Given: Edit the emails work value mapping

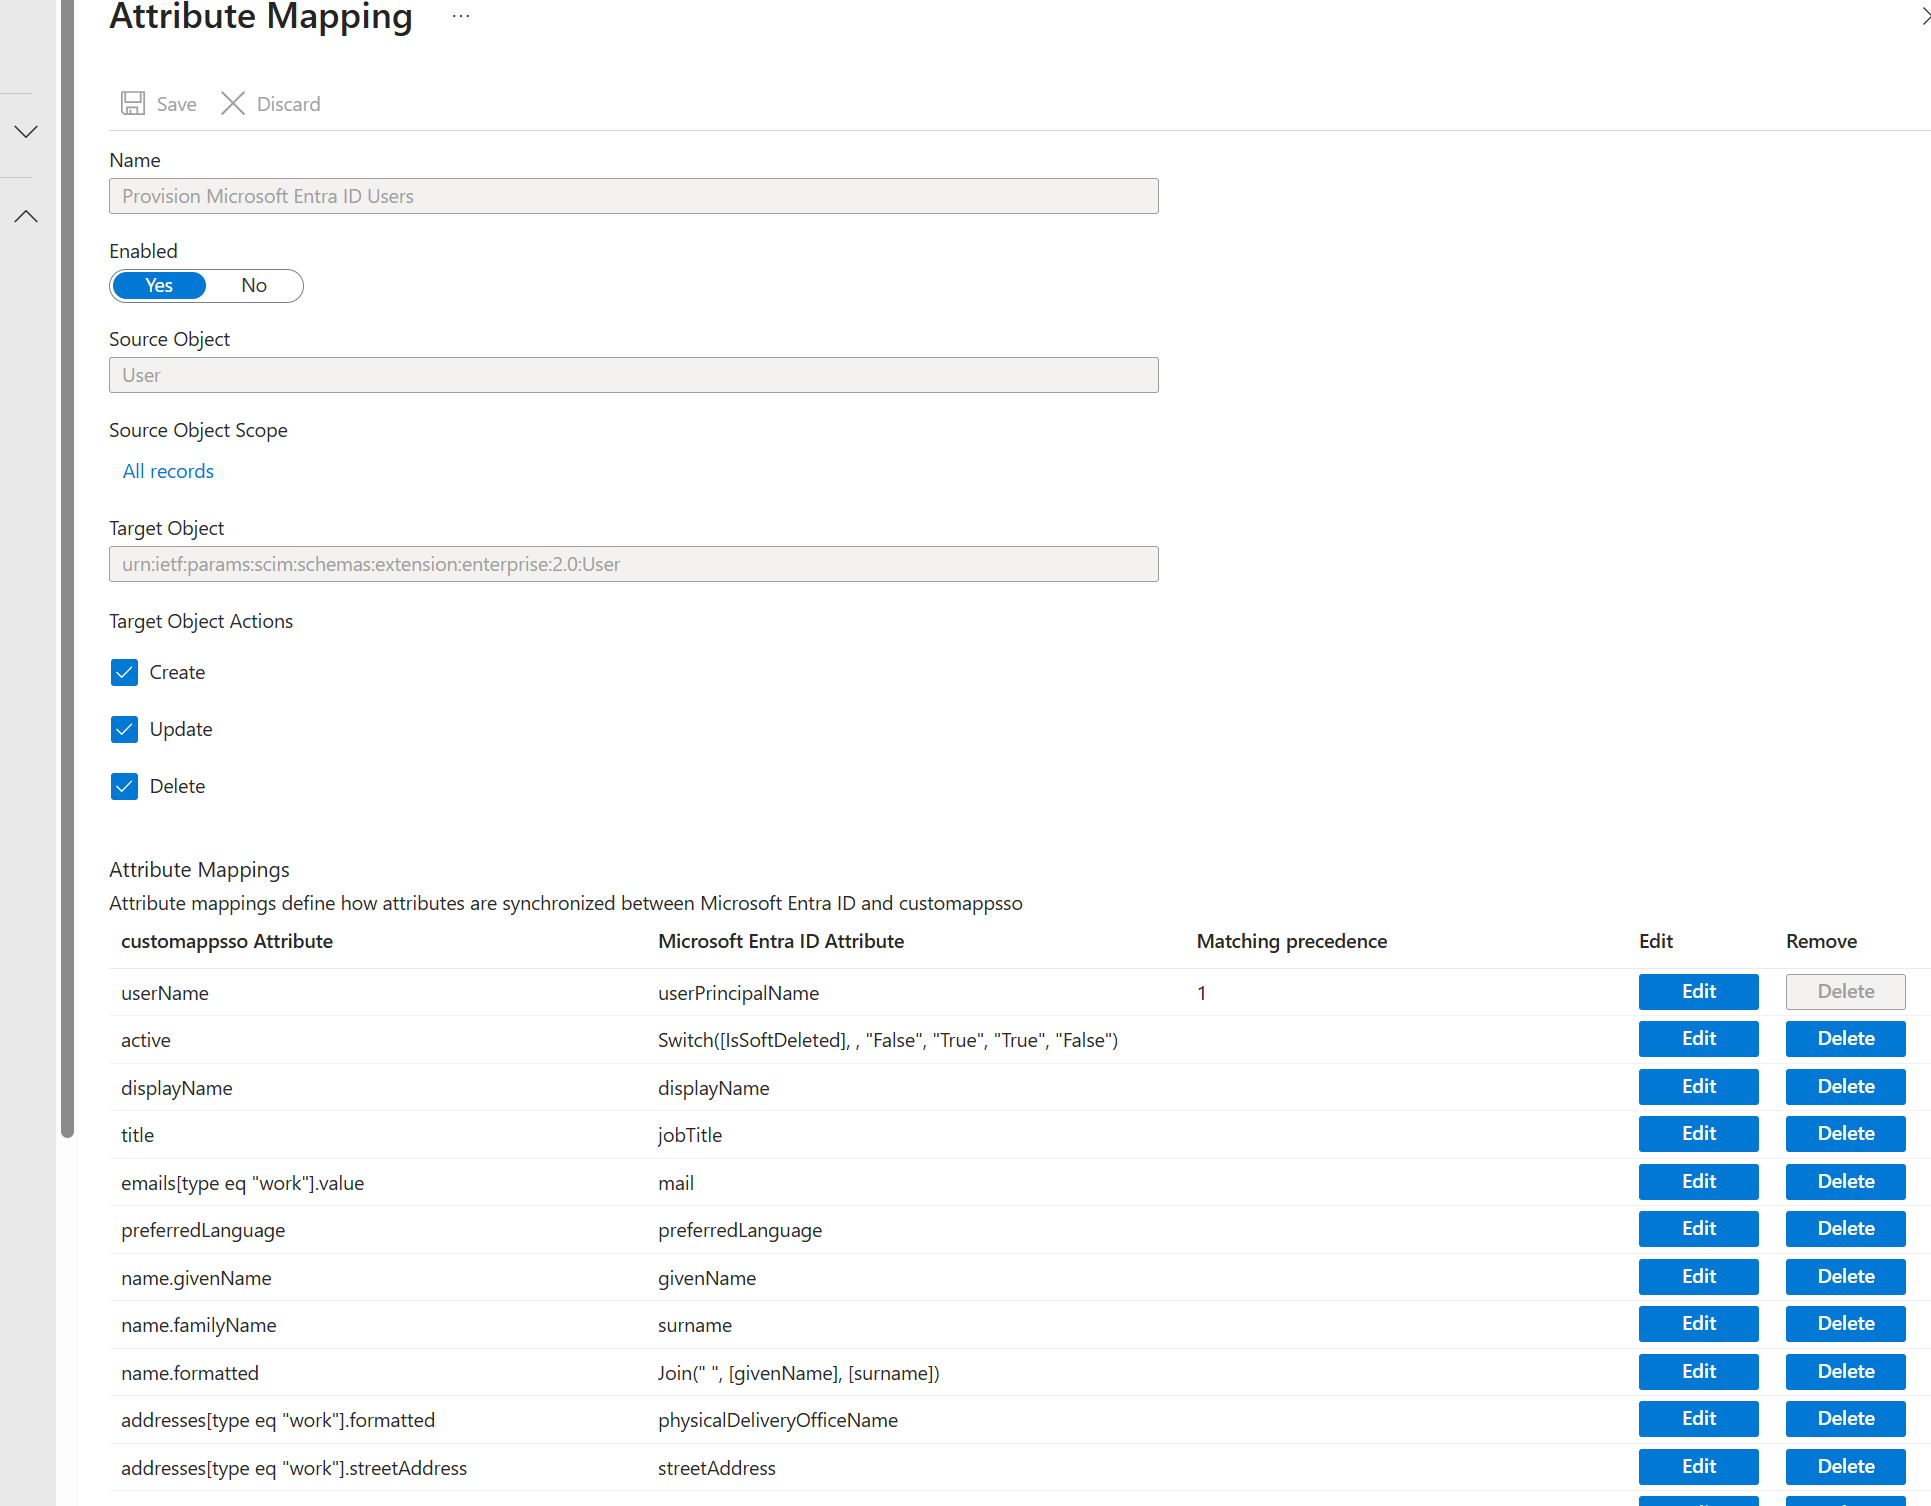Looking at the screenshot, I should click(x=1699, y=1182).
